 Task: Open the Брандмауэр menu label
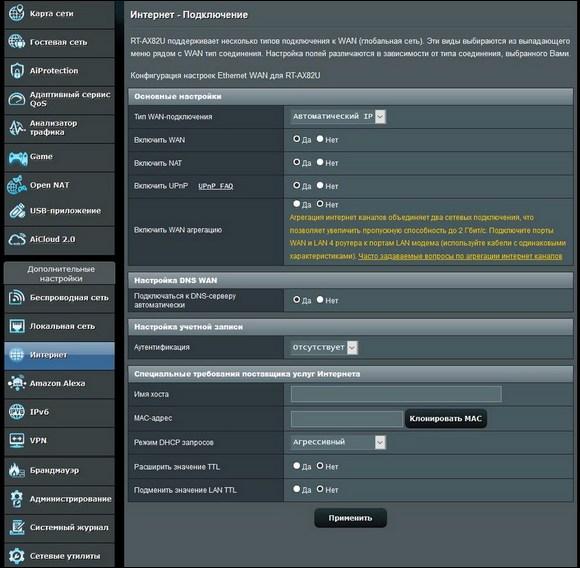tap(54, 470)
